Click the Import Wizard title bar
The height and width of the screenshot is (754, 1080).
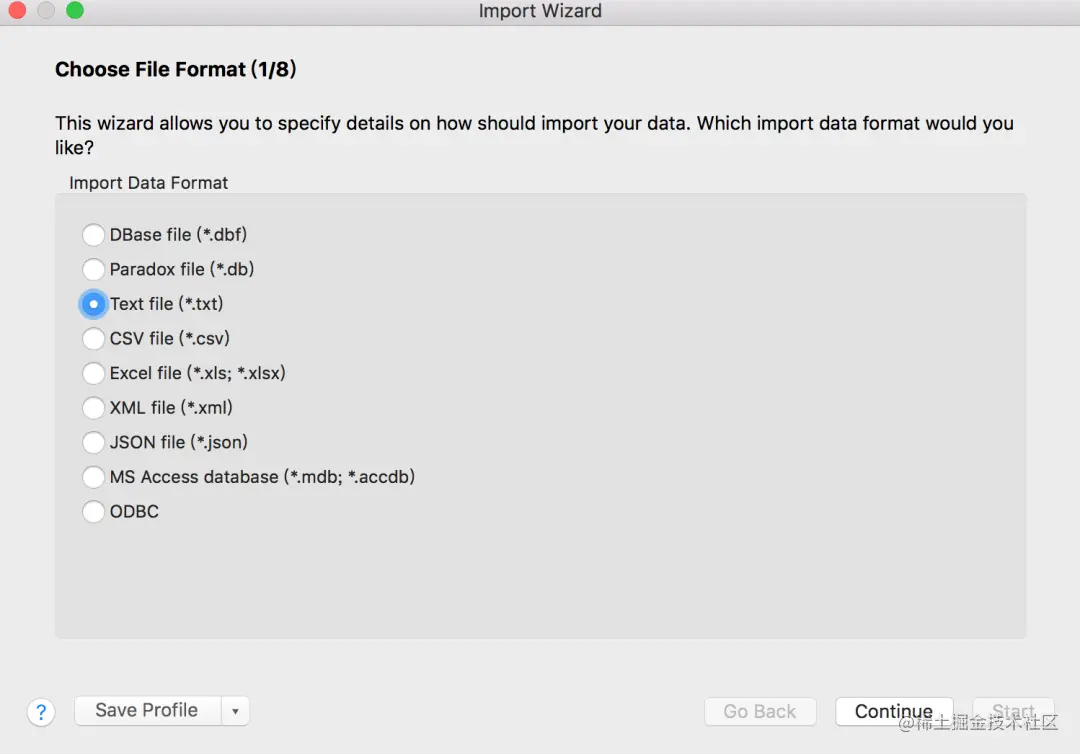(x=540, y=12)
